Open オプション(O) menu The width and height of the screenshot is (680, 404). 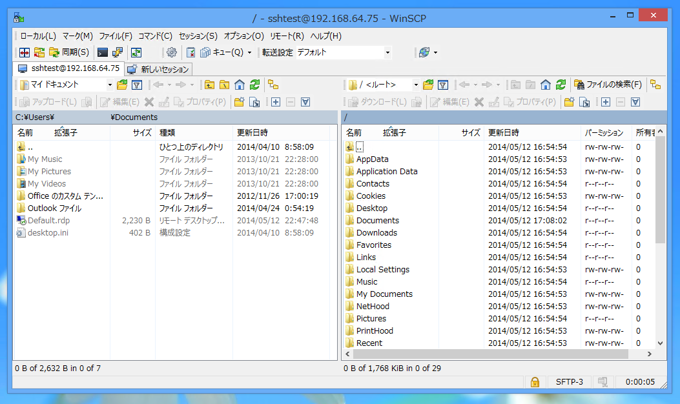point(244,36)
